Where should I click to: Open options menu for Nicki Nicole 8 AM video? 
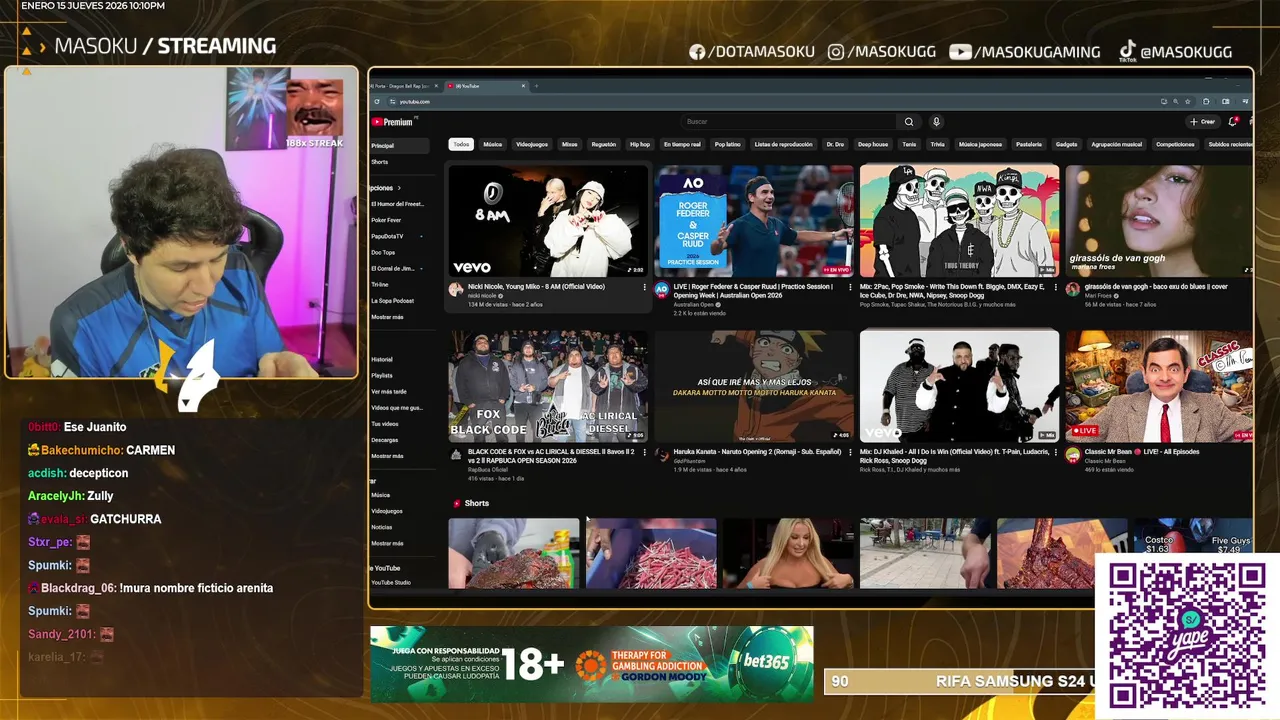point(644,287)
